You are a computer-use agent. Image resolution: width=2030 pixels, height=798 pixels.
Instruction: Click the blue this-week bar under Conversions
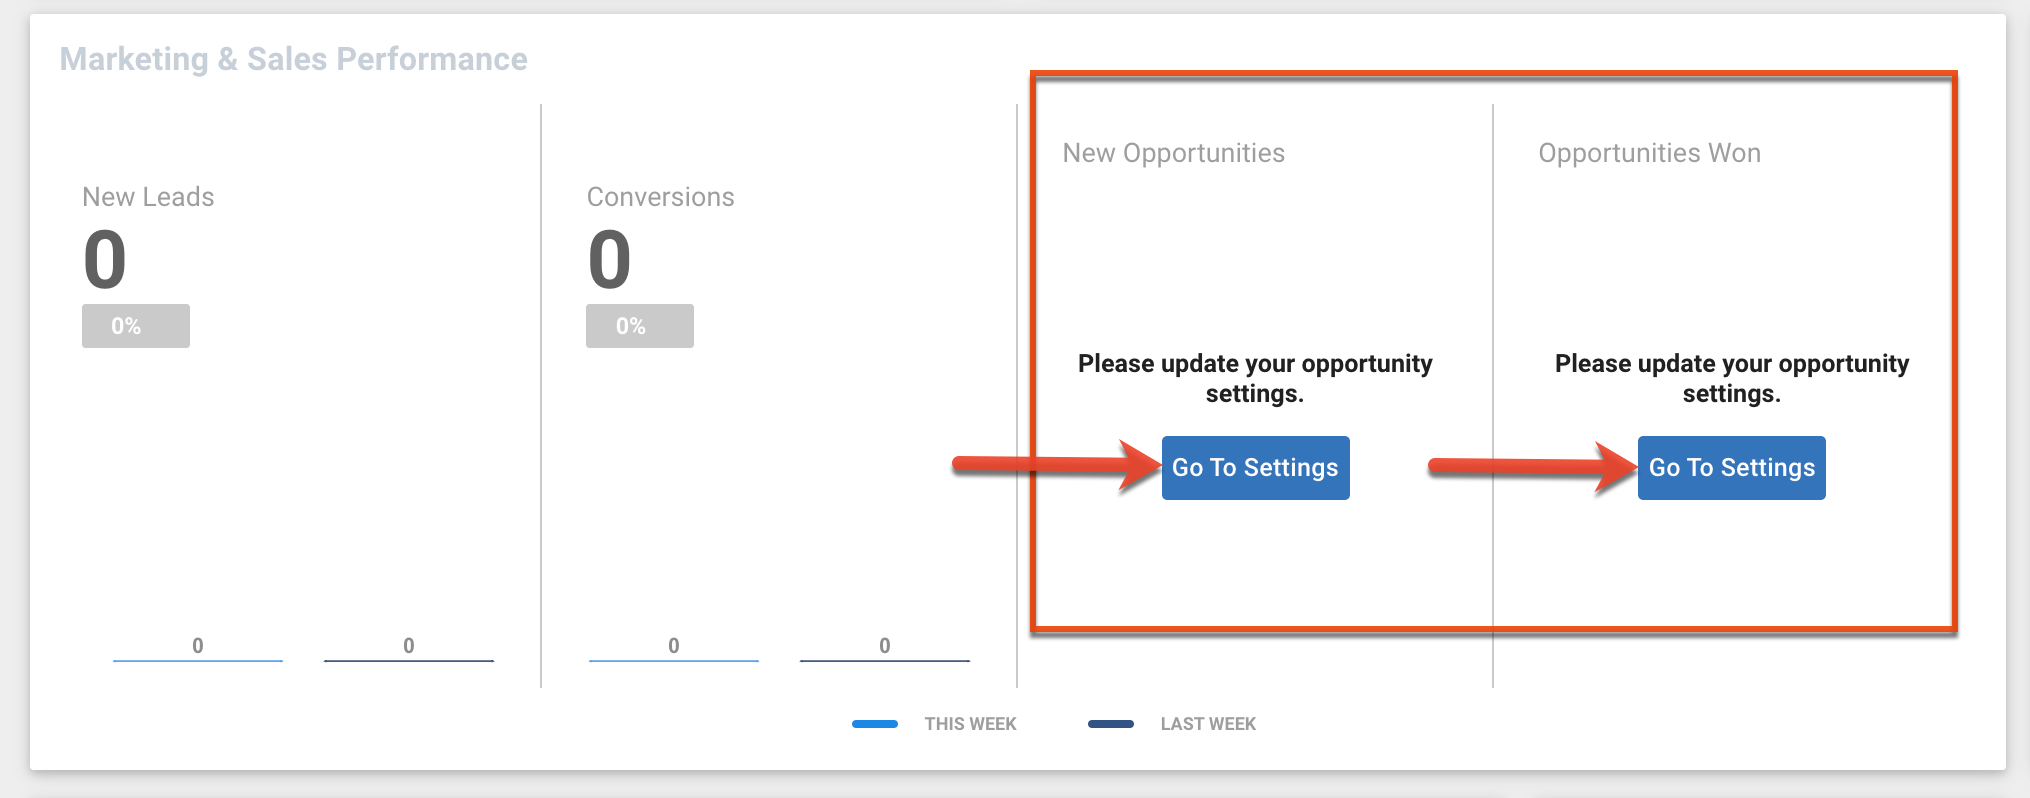pyautogui.click(x=673, y=659)
